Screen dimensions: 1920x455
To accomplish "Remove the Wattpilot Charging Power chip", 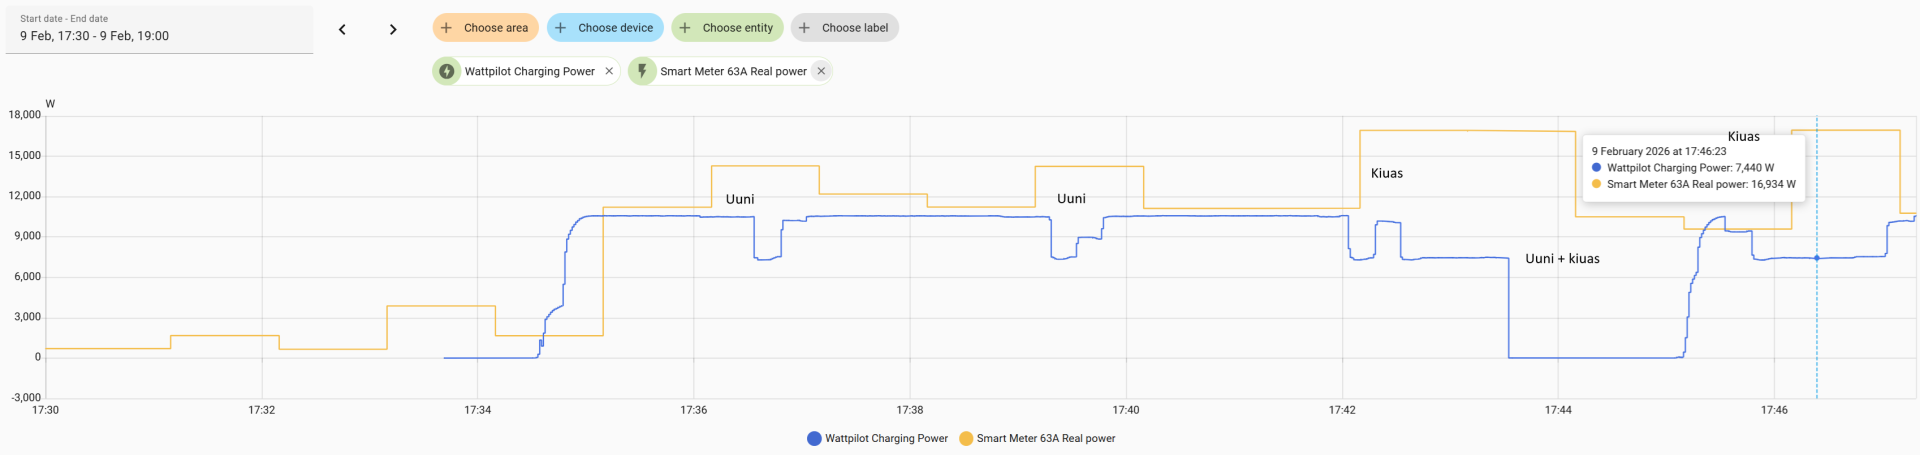I will pyautogui.click(x=609, y=71).
